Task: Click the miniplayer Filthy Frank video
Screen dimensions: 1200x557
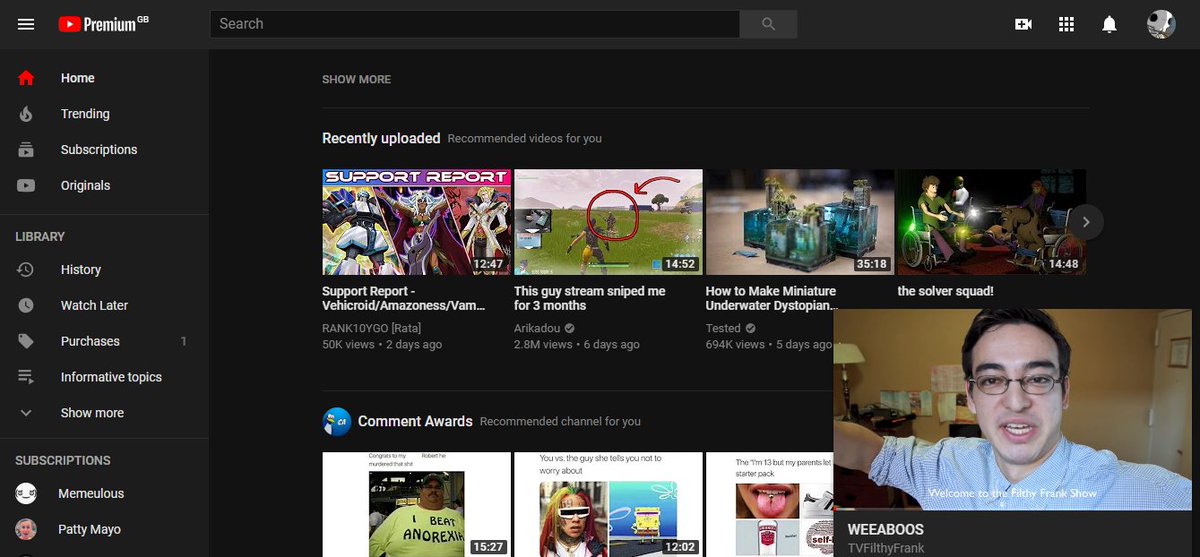Action: click(1012, 409)
